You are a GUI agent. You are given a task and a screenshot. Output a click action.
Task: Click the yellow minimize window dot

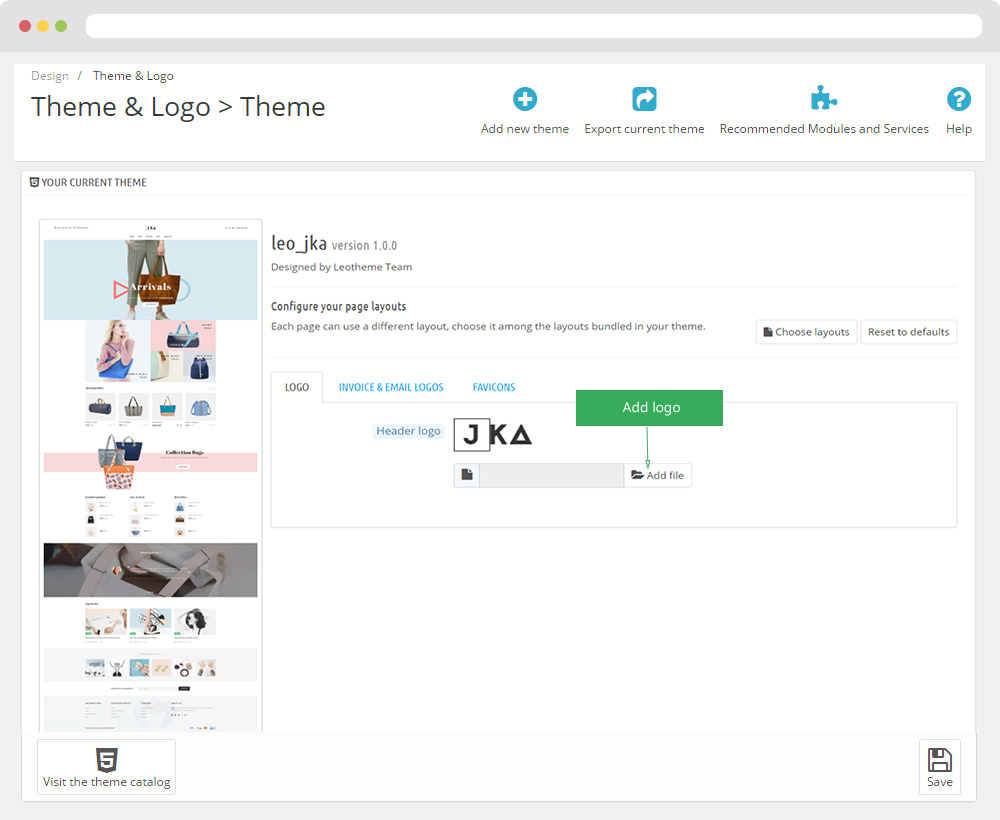(x=43, y=26)
